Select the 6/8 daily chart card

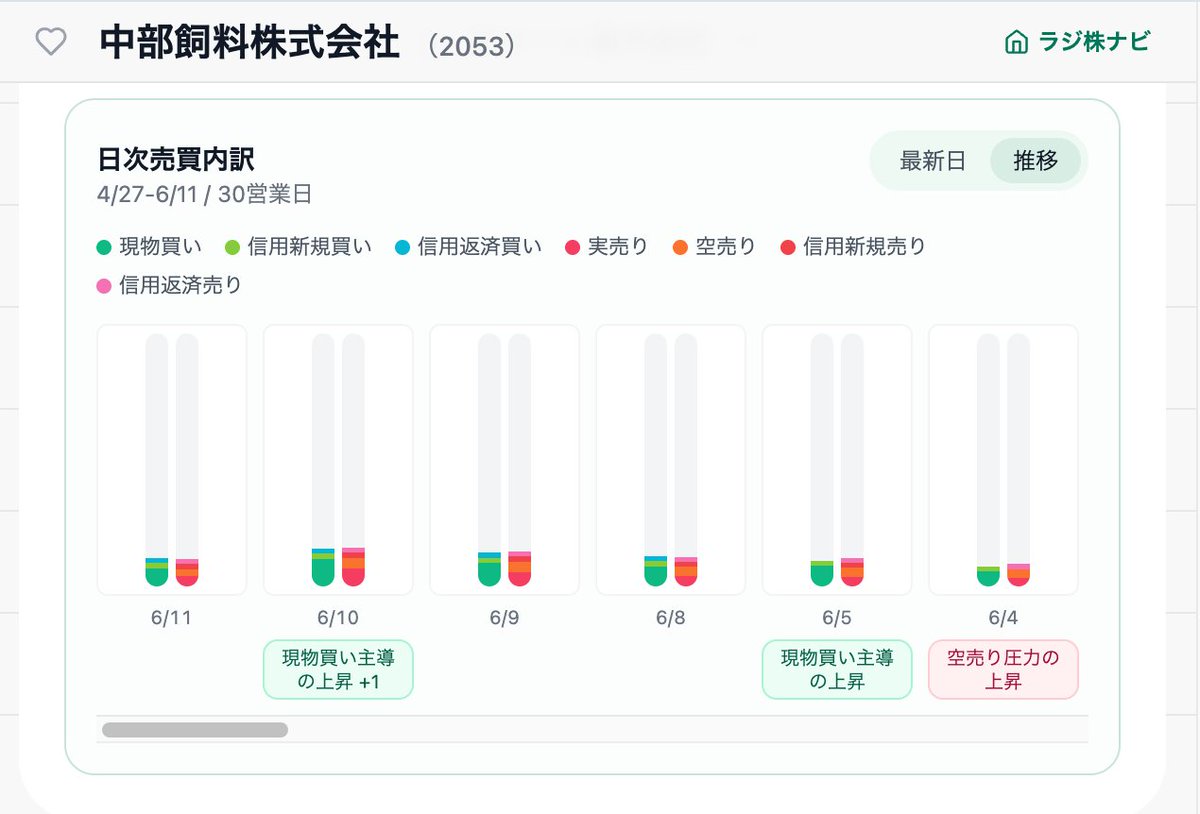click(x=671, y=460)
